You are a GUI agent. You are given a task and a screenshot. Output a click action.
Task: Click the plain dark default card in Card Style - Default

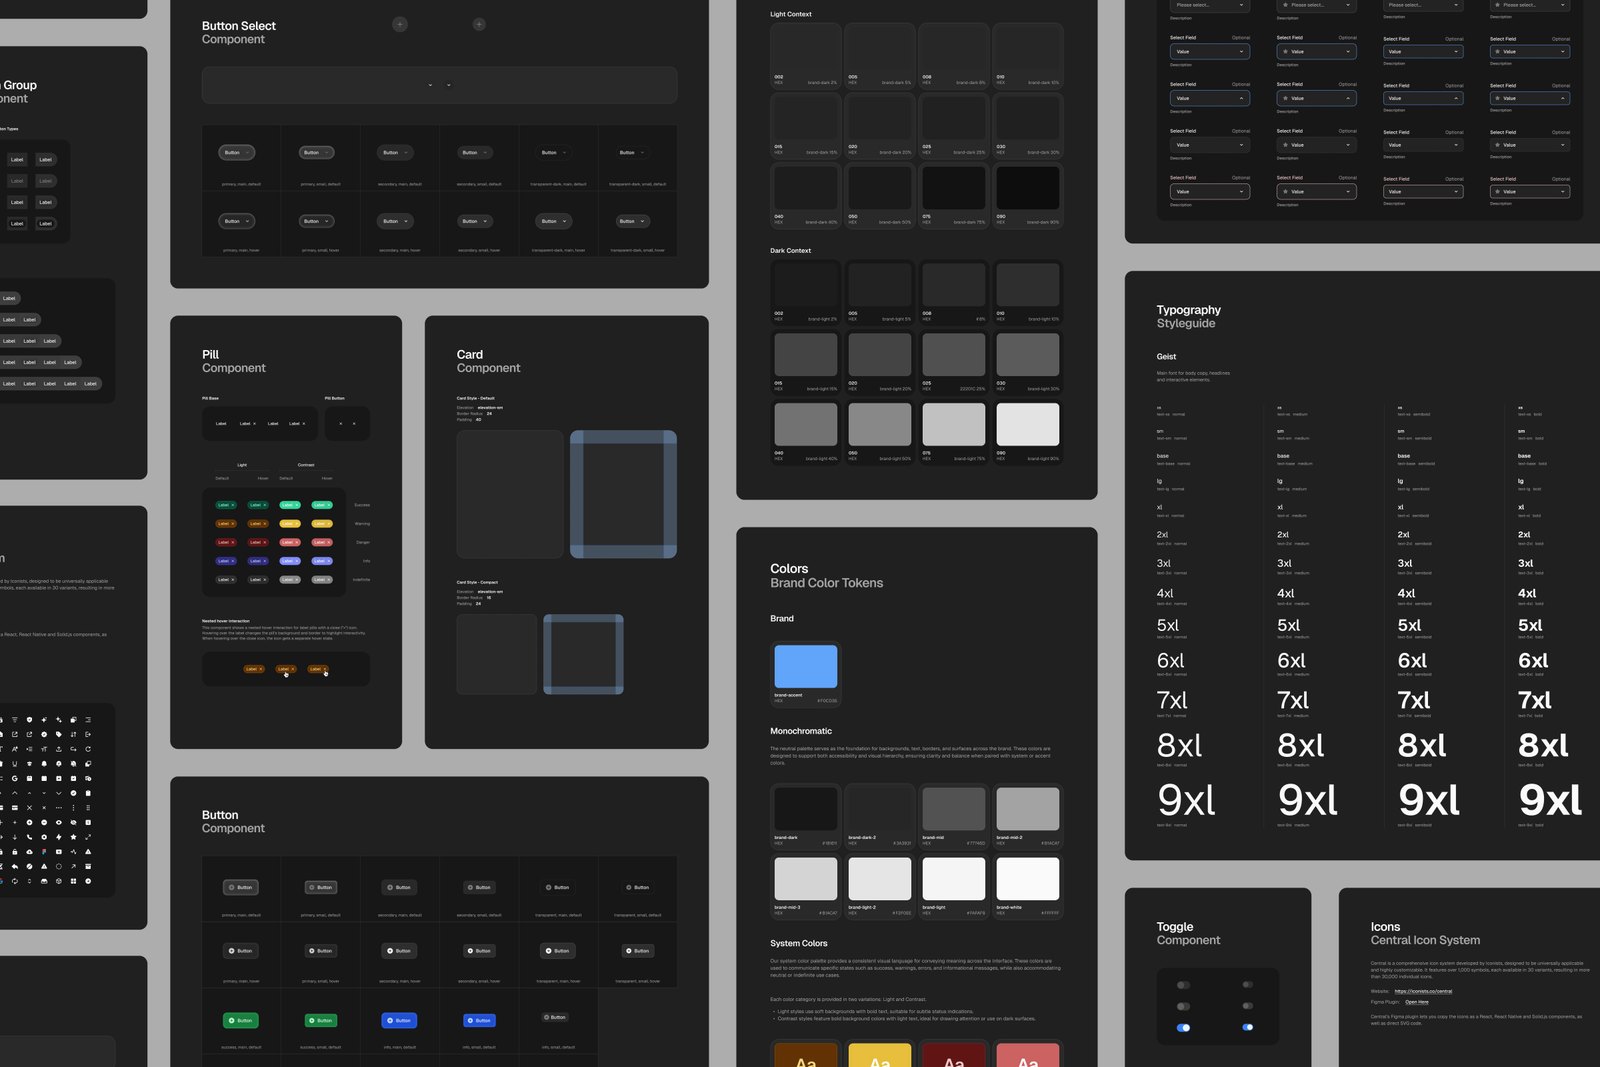(510, 494)
